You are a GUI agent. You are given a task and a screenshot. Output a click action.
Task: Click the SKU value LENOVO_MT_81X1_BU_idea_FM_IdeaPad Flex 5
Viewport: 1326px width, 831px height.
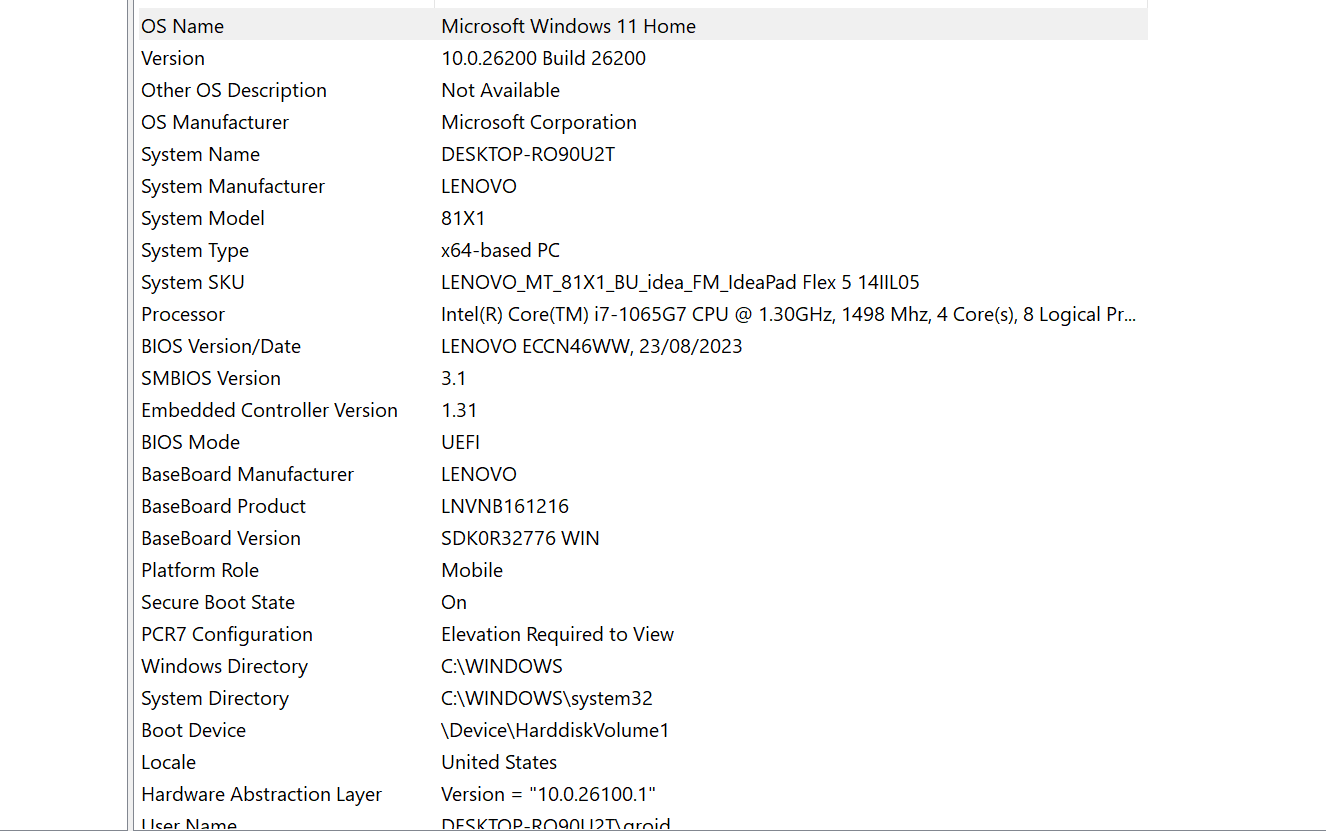pyautogui.click(x=680, y=282)
